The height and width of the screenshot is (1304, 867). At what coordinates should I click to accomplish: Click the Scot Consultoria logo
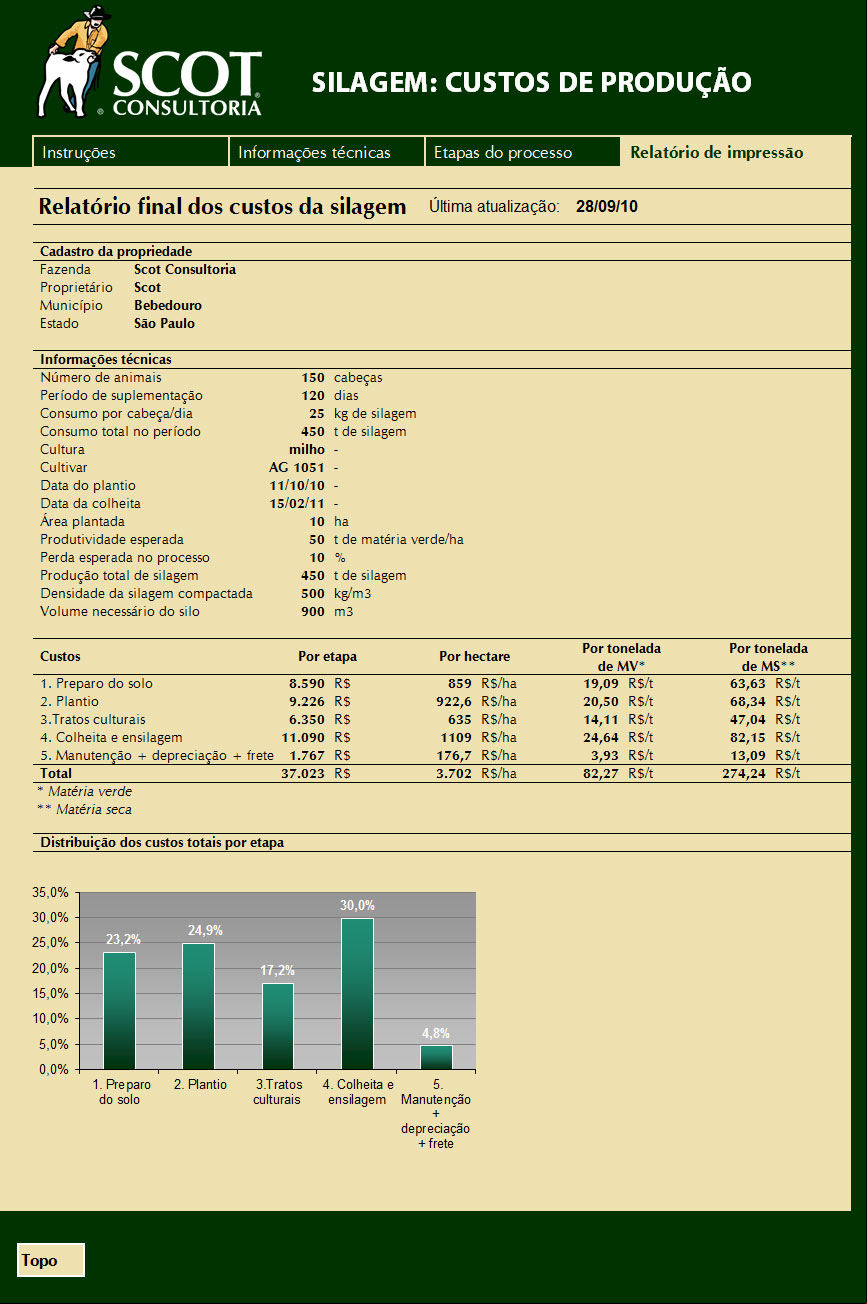pyautogui.click(x=150, y=63)
